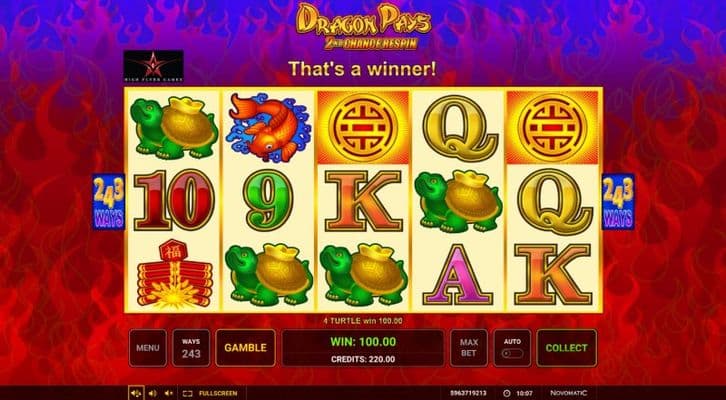Viewport: 726px width, 400px height.
Task: Toggle the AUTO spin switch
Action: (513, 354)
